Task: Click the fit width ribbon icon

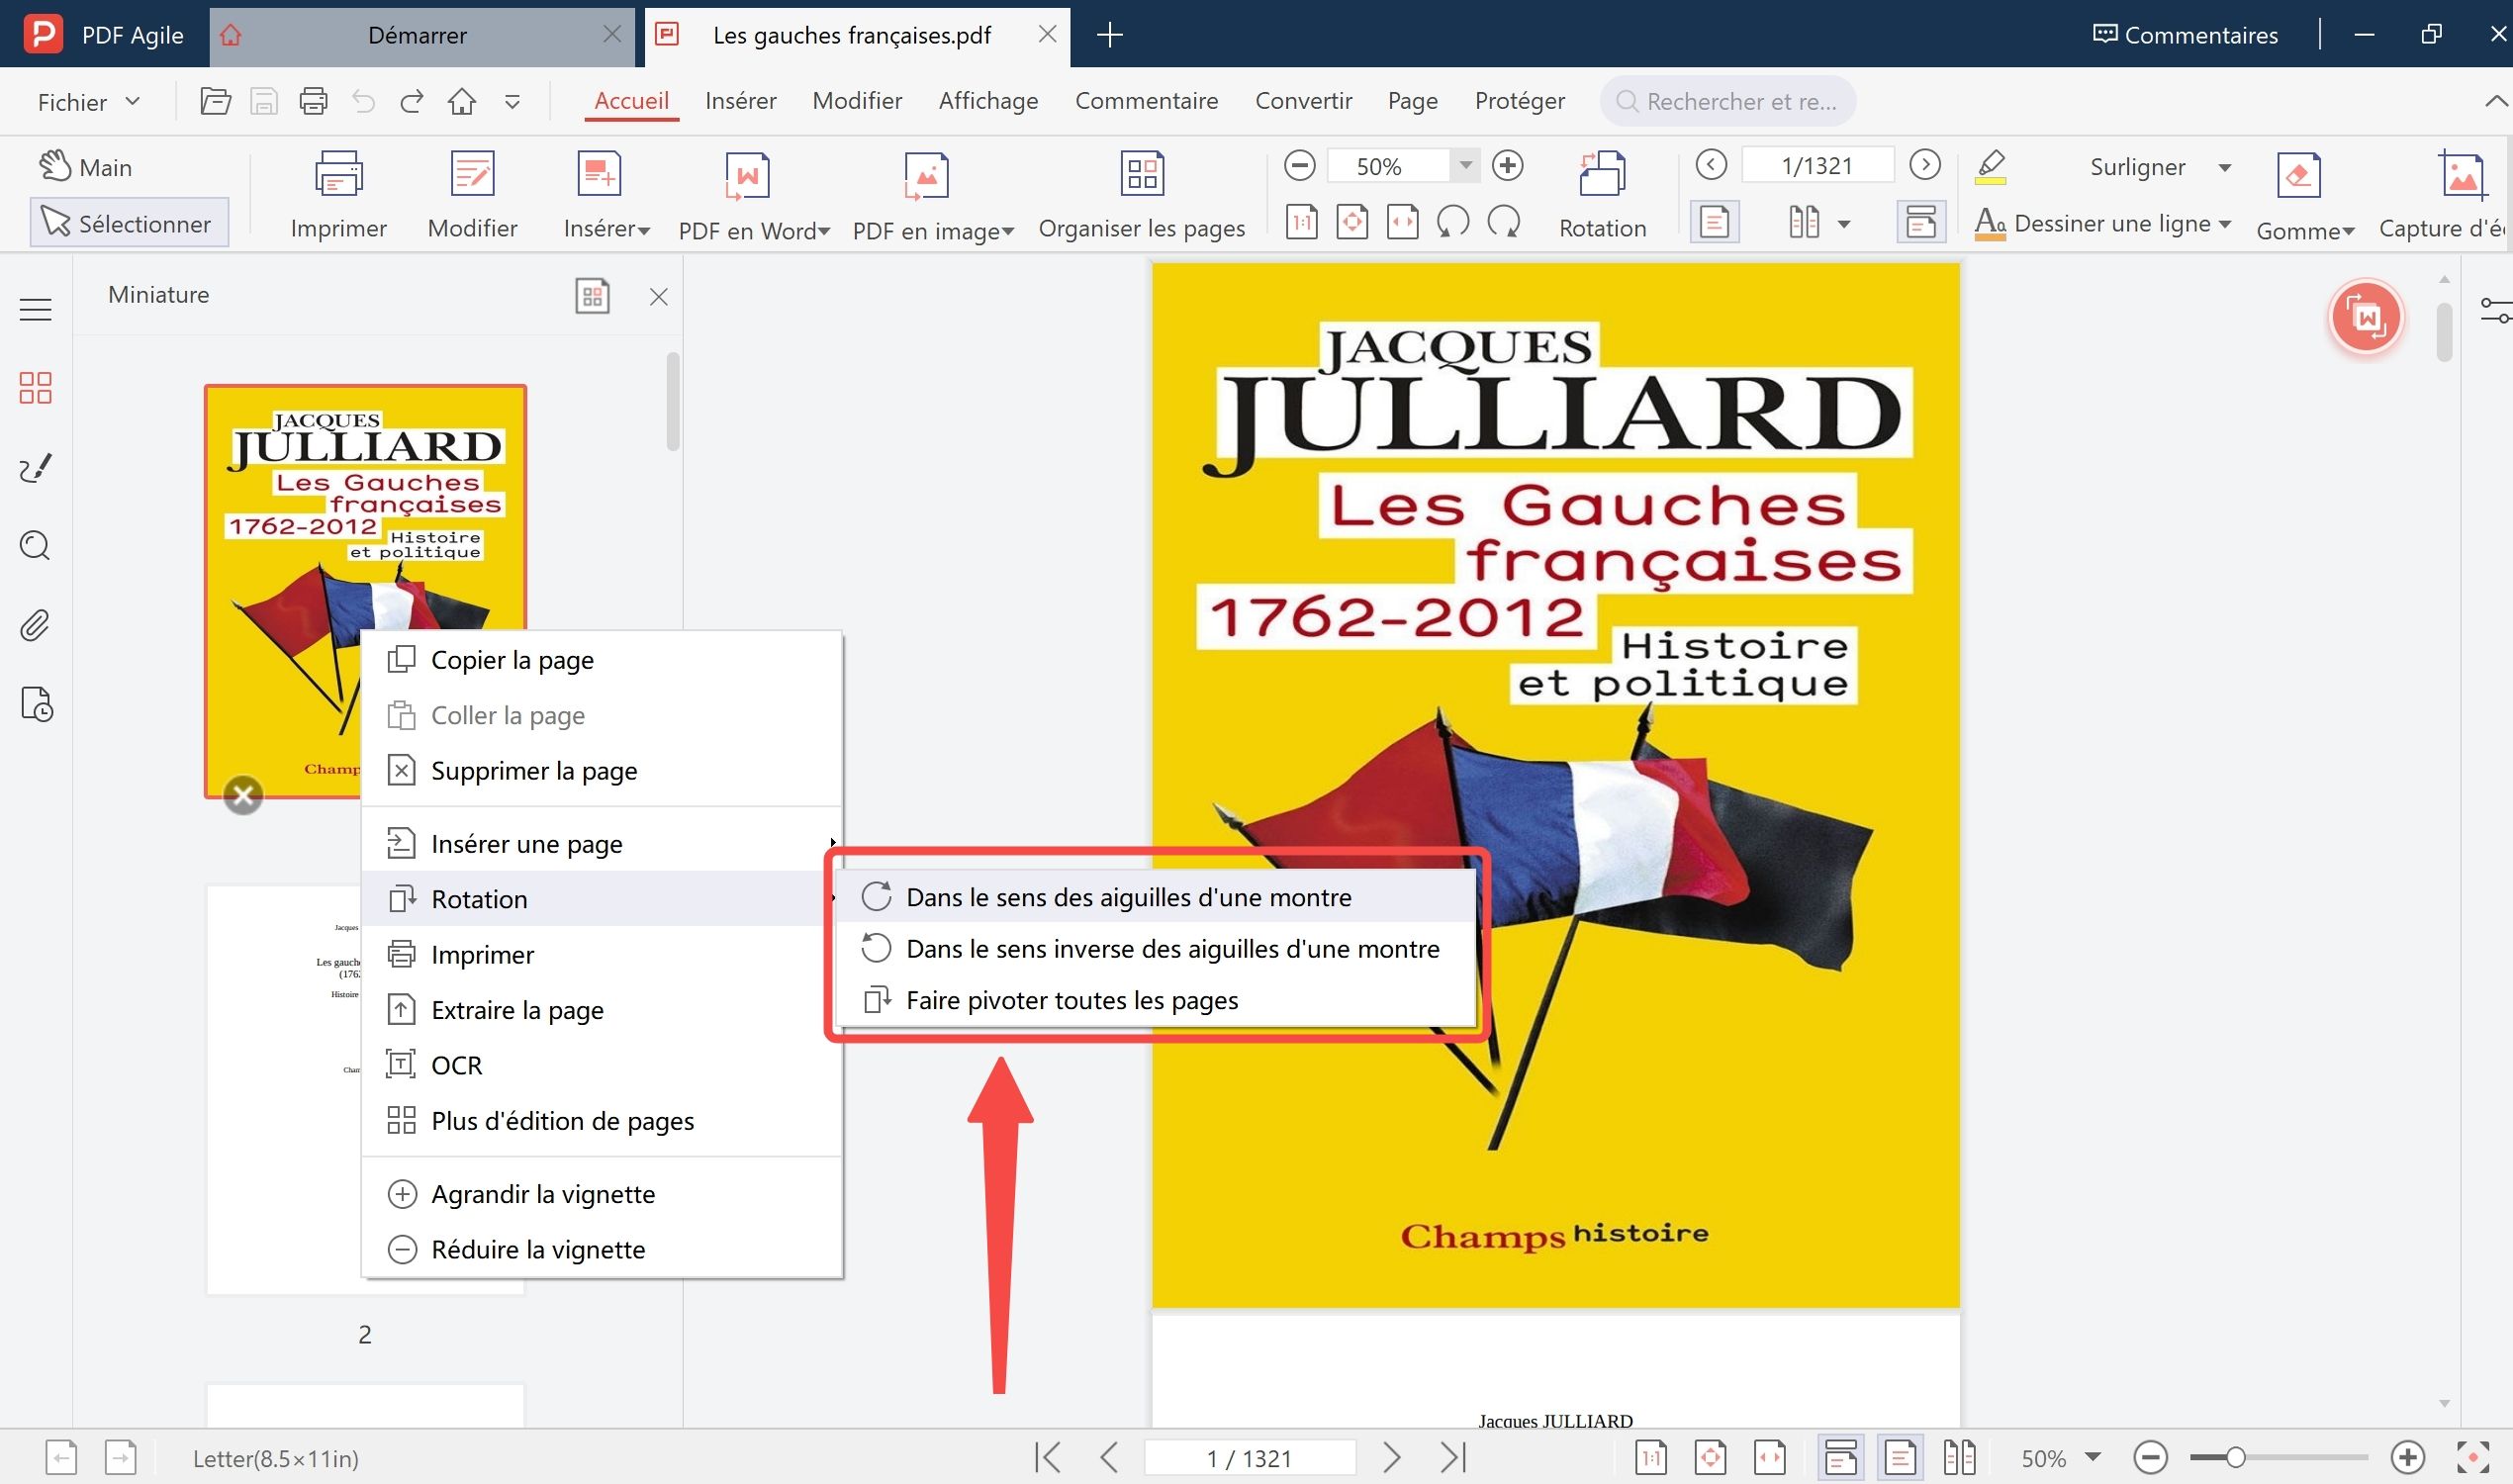Action: click(x=1402, y=222)
